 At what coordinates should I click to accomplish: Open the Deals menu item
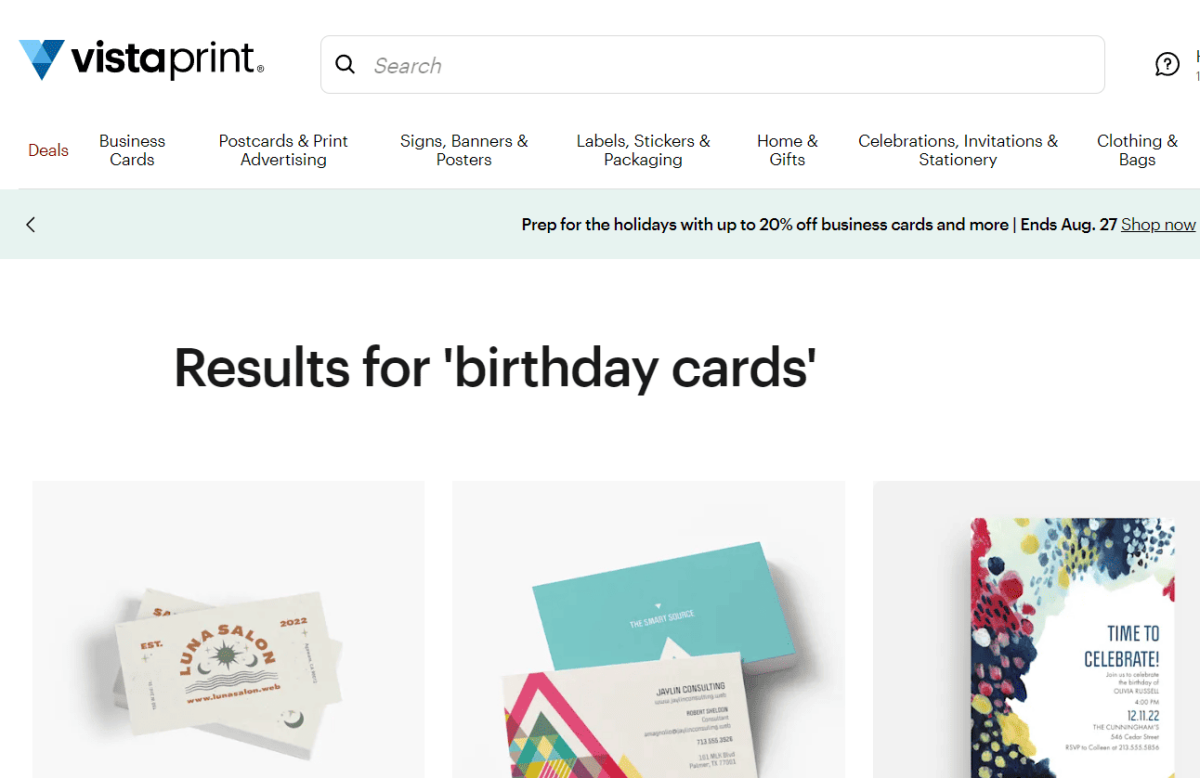pos(48,150)
